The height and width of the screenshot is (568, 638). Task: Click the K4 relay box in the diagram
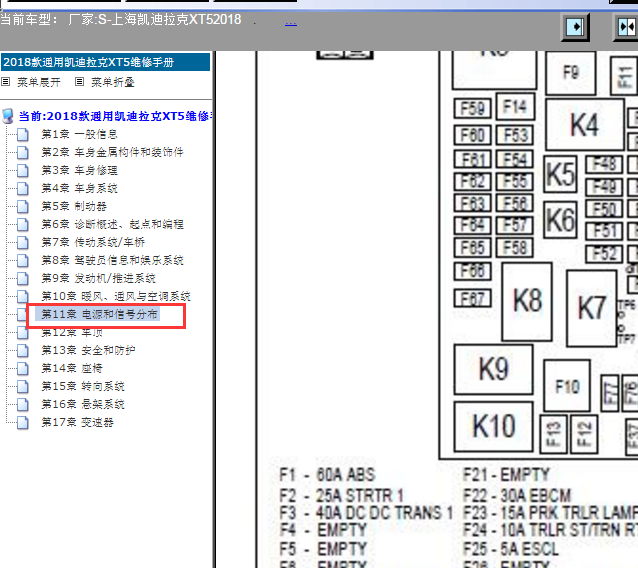[585, 125]
